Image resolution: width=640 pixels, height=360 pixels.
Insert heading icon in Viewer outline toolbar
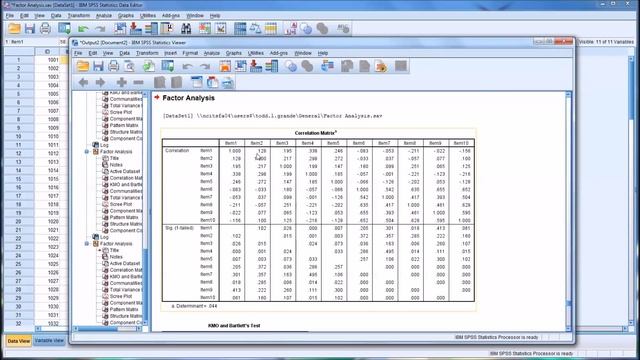(197, 82)
